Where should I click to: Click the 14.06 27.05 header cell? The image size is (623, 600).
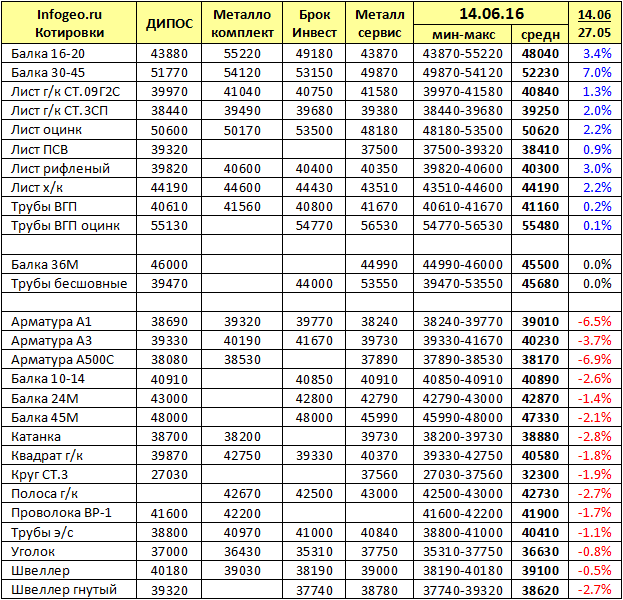pyautogui.click(x=594, y=23)
